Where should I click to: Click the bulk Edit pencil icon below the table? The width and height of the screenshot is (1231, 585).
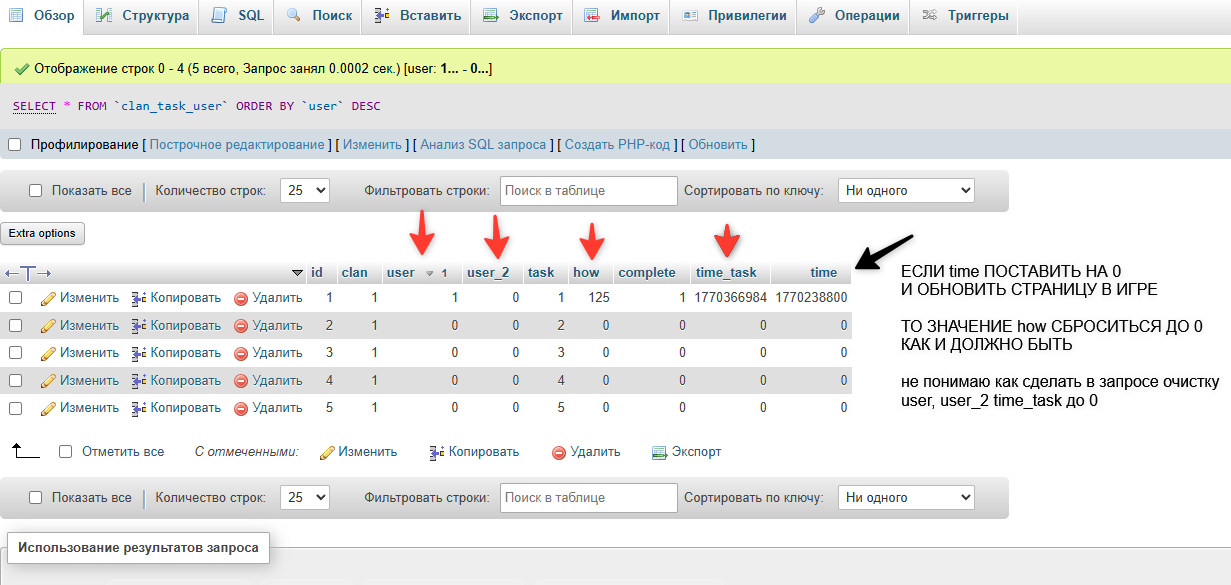(326, 452)
